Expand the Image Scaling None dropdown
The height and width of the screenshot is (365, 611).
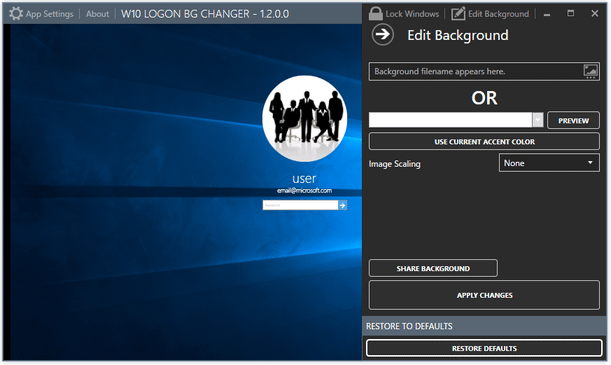[549, 163]
